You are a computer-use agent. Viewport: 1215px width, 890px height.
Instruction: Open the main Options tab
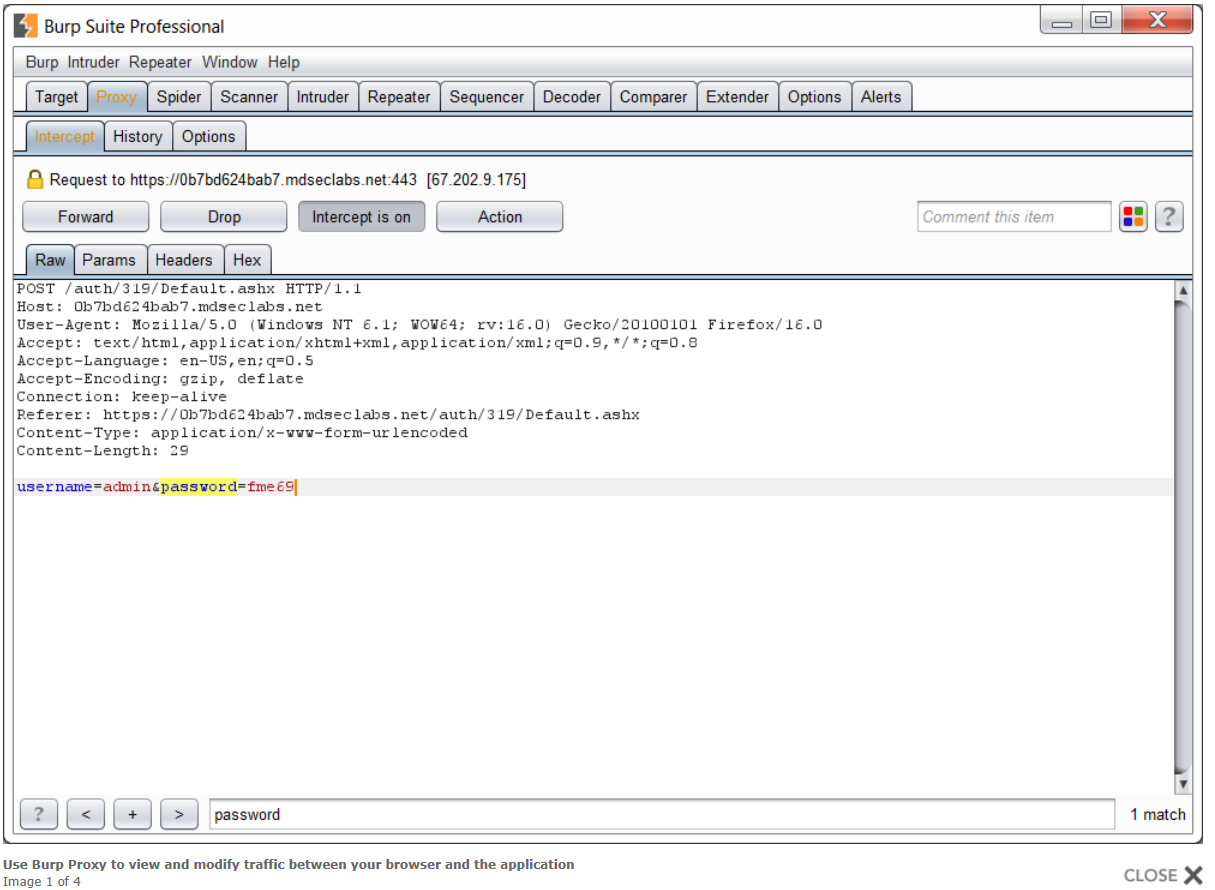[814, 97]
